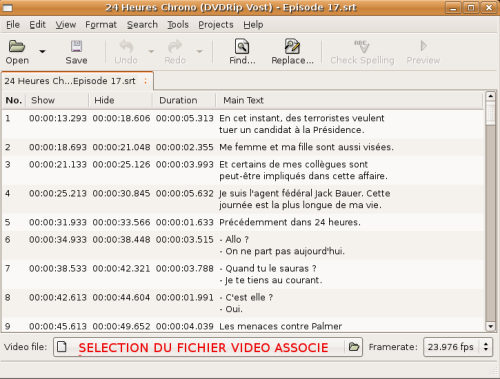Click the Preview play icon
Image resolution: width=500 pixels, height=379 pixels.
coord(423,46)
